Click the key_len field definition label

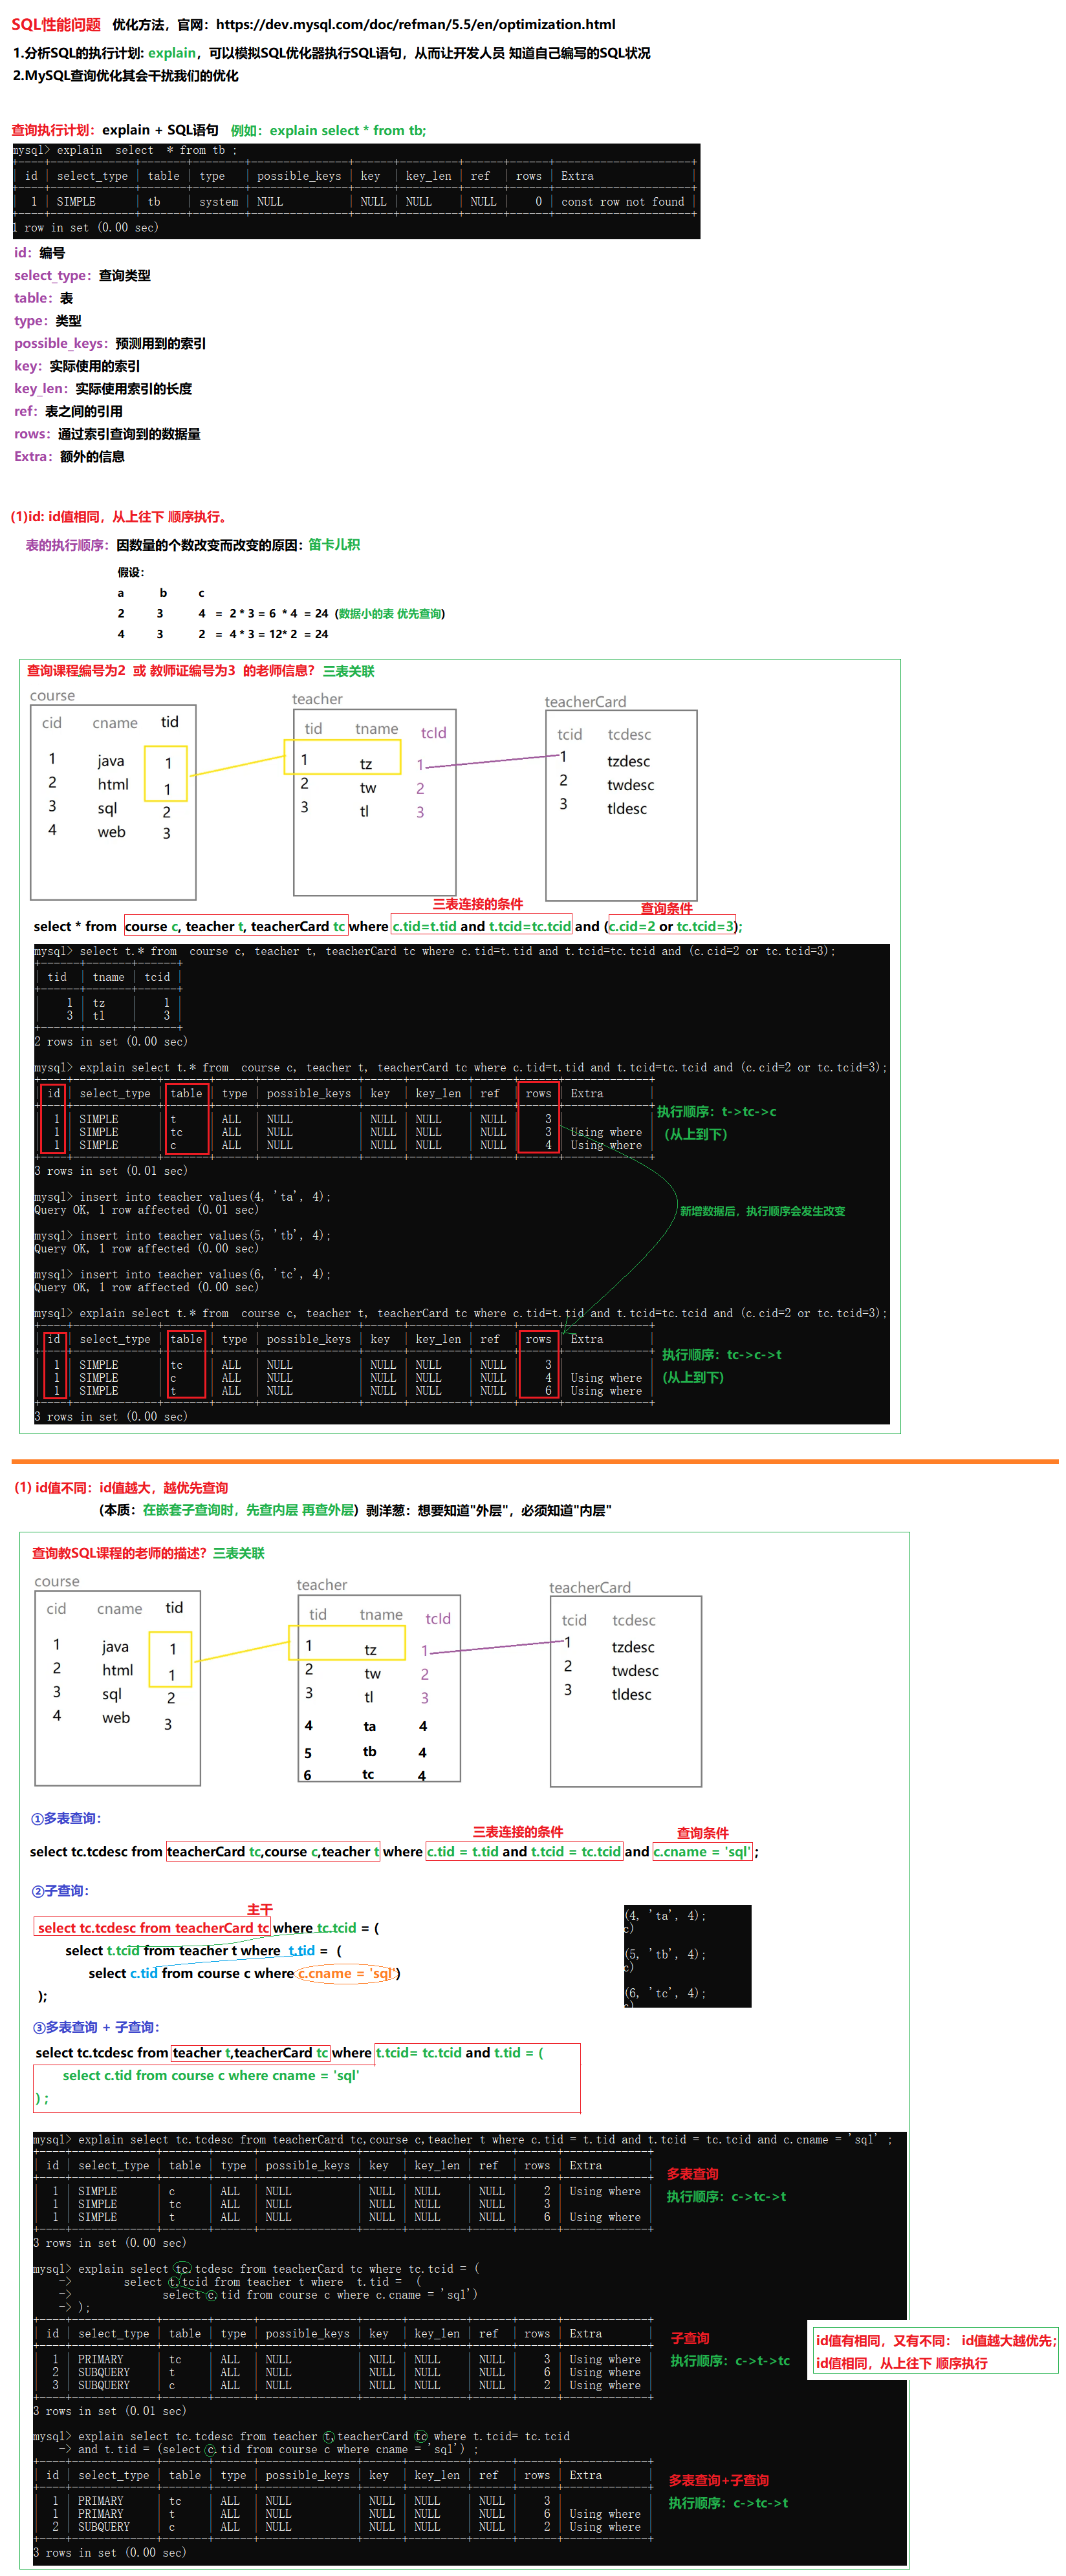(x=41, y=388)
